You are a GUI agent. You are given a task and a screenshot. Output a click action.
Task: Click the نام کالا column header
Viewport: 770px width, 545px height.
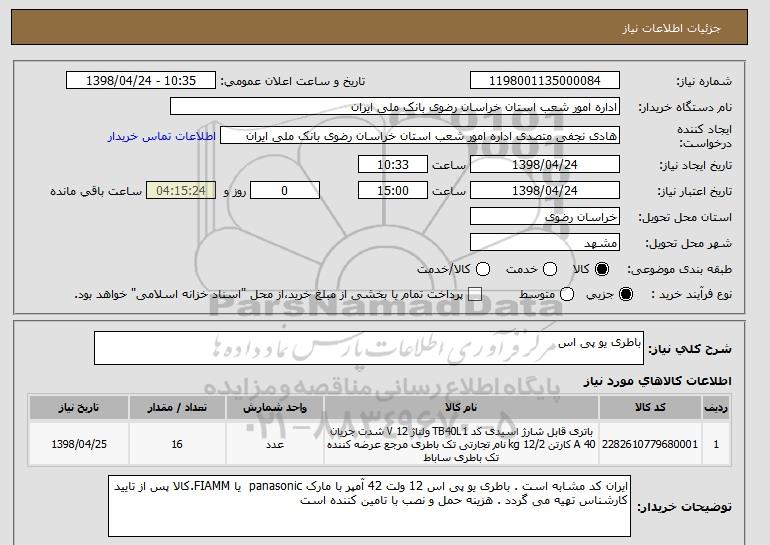point(461,408)
